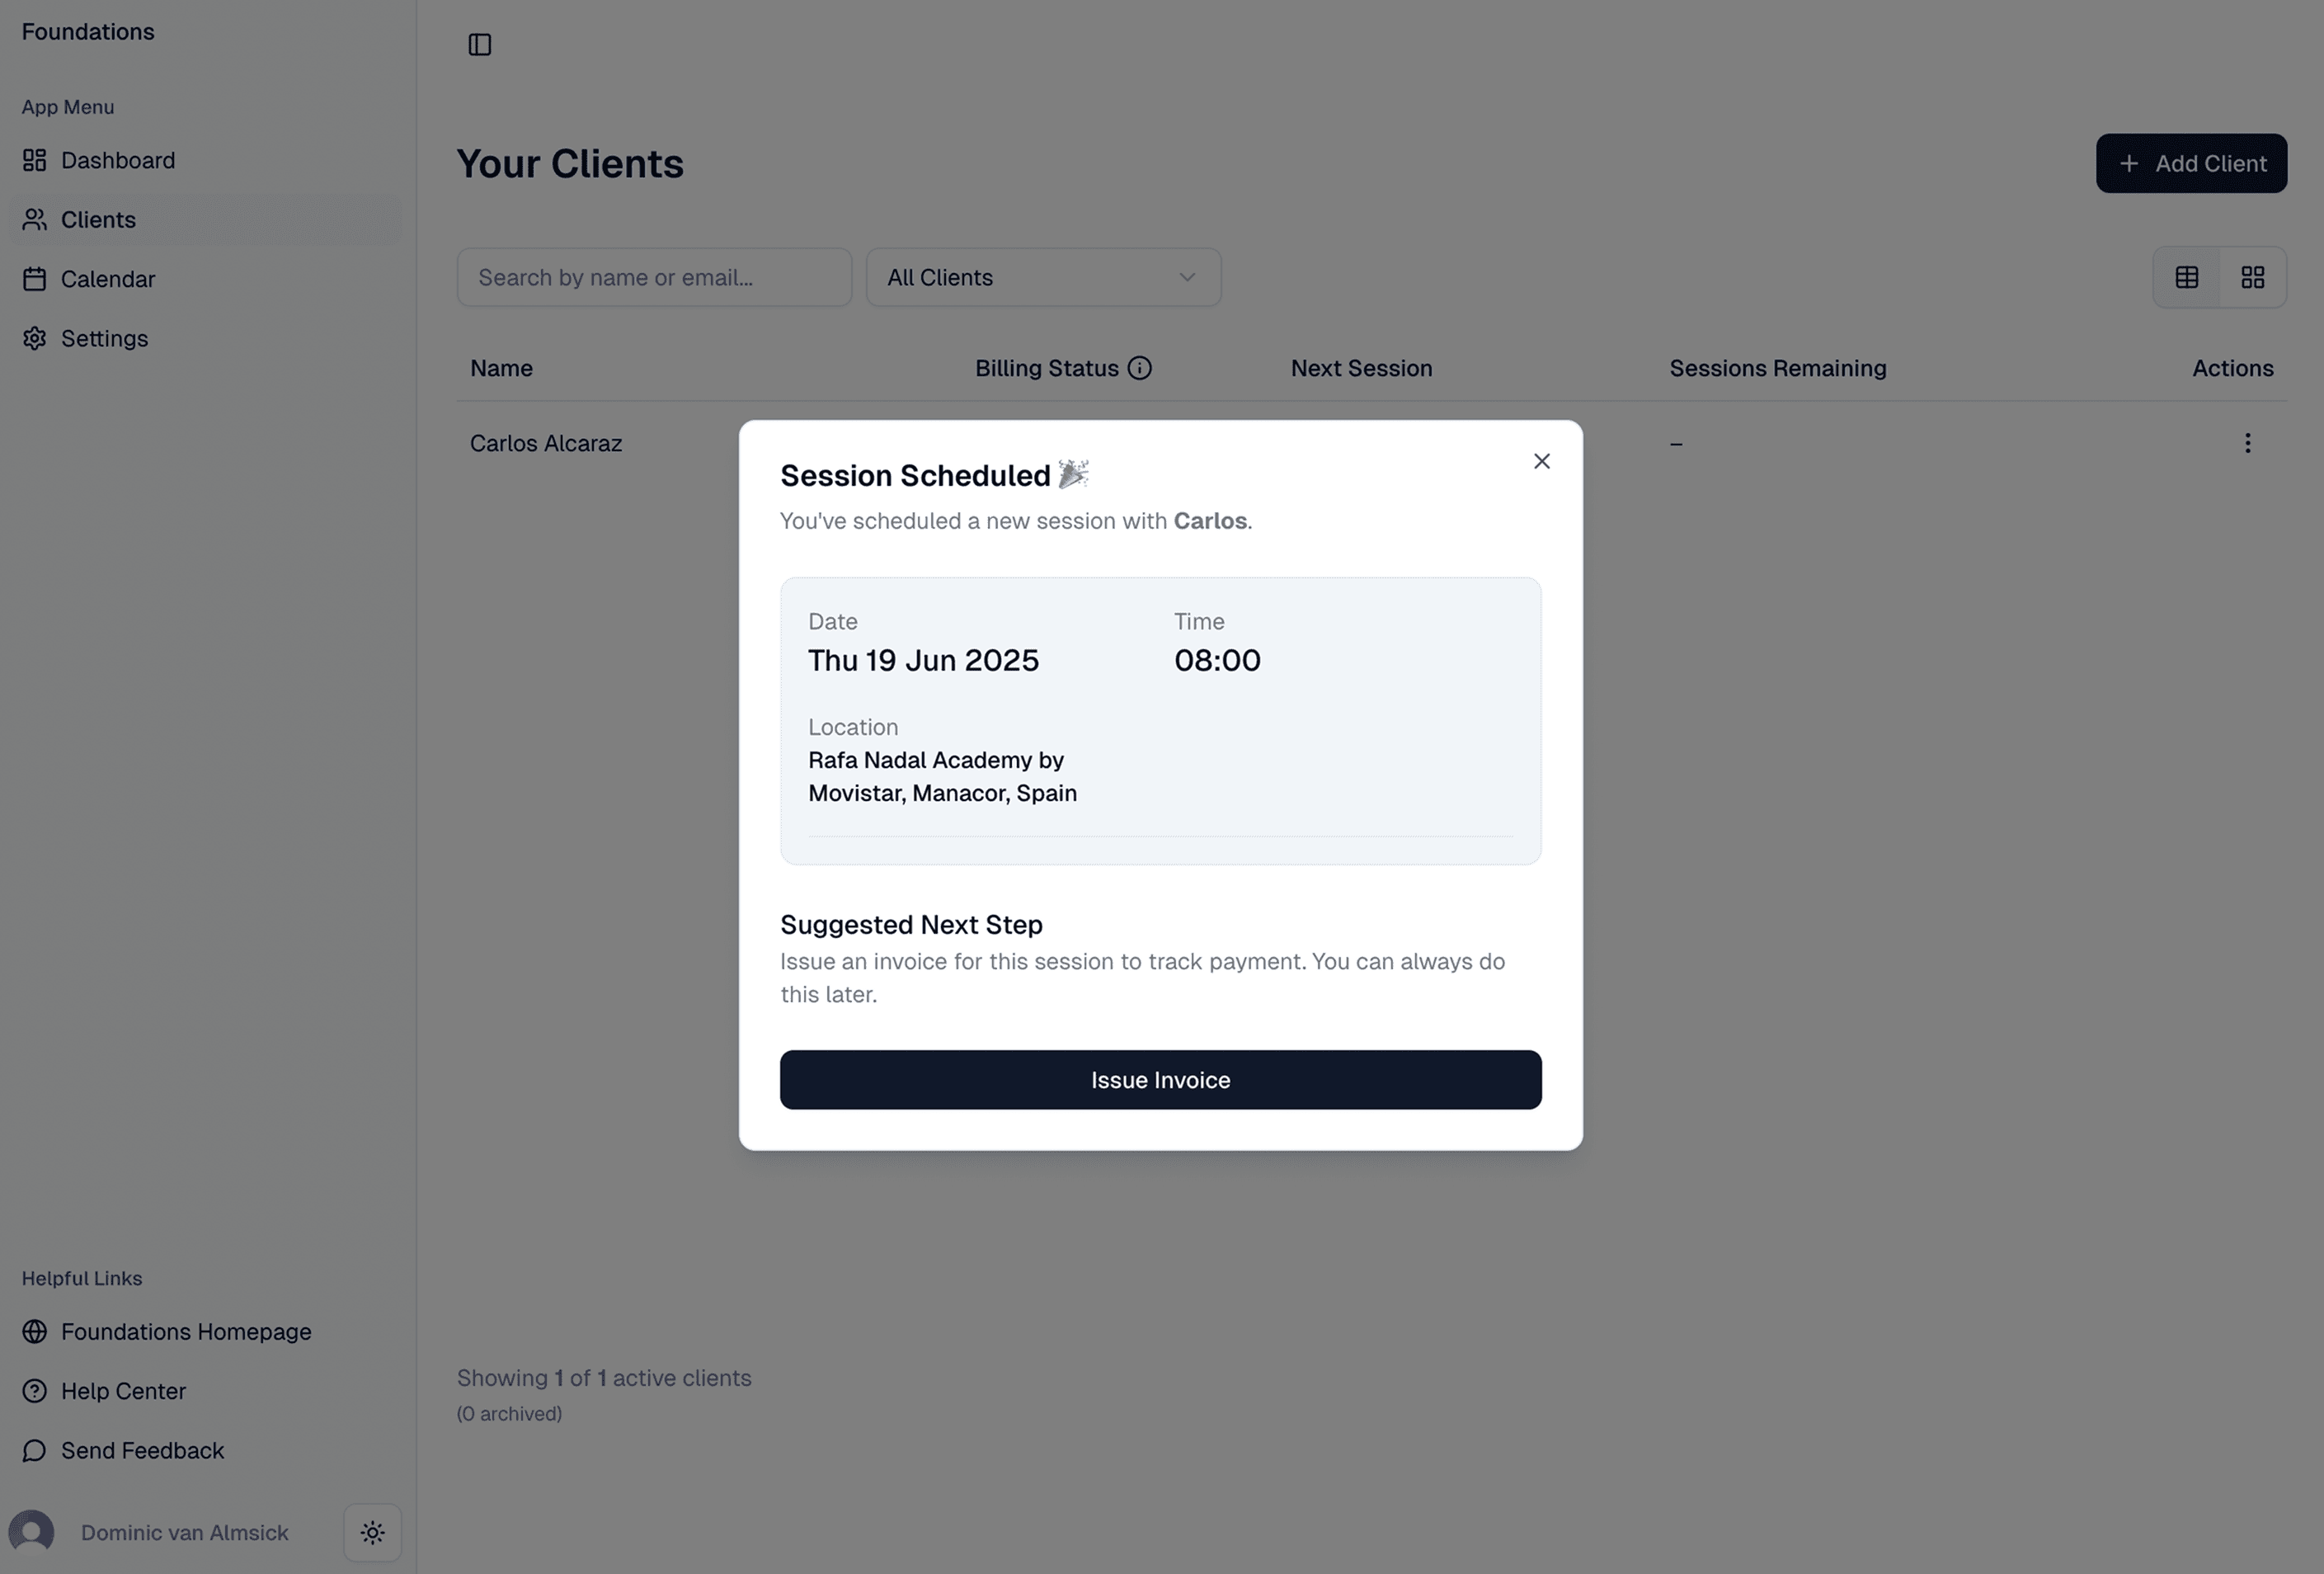Toggle the light/dark theme button
Viewport: 2324px width, 1574px height.
point(373,1532)
